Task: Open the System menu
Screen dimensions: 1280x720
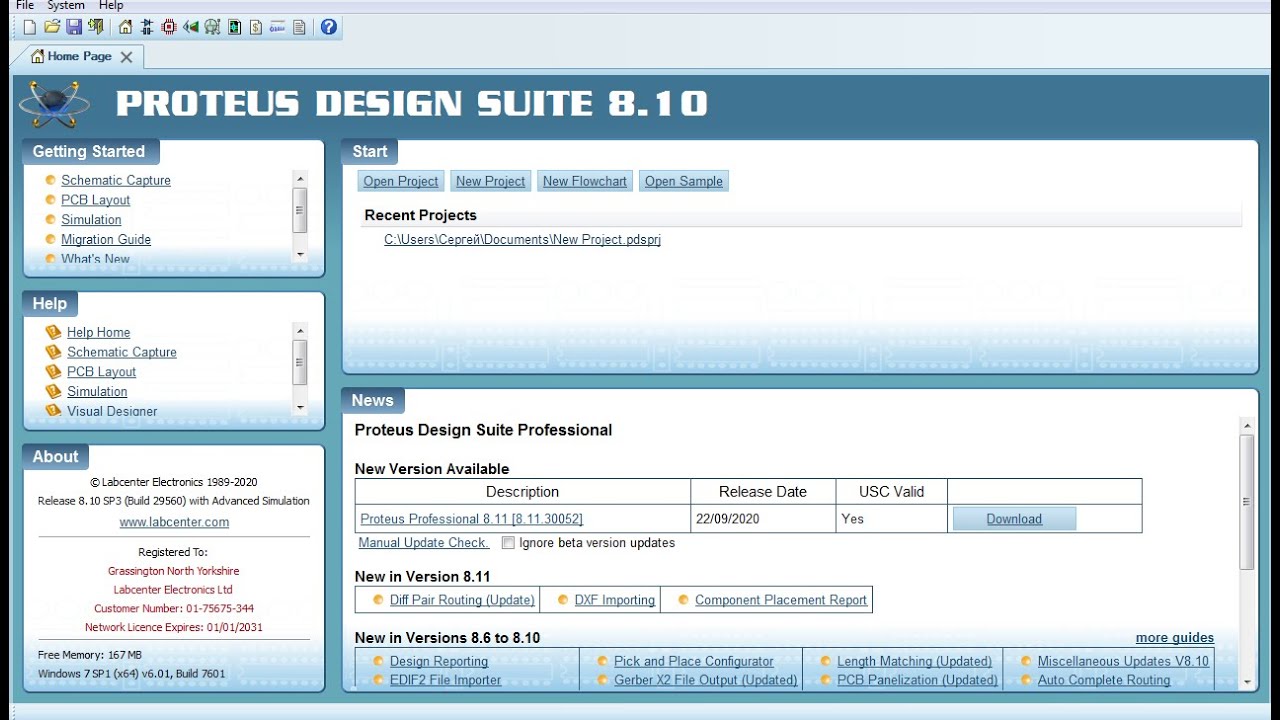Action: tap(66, 5)
